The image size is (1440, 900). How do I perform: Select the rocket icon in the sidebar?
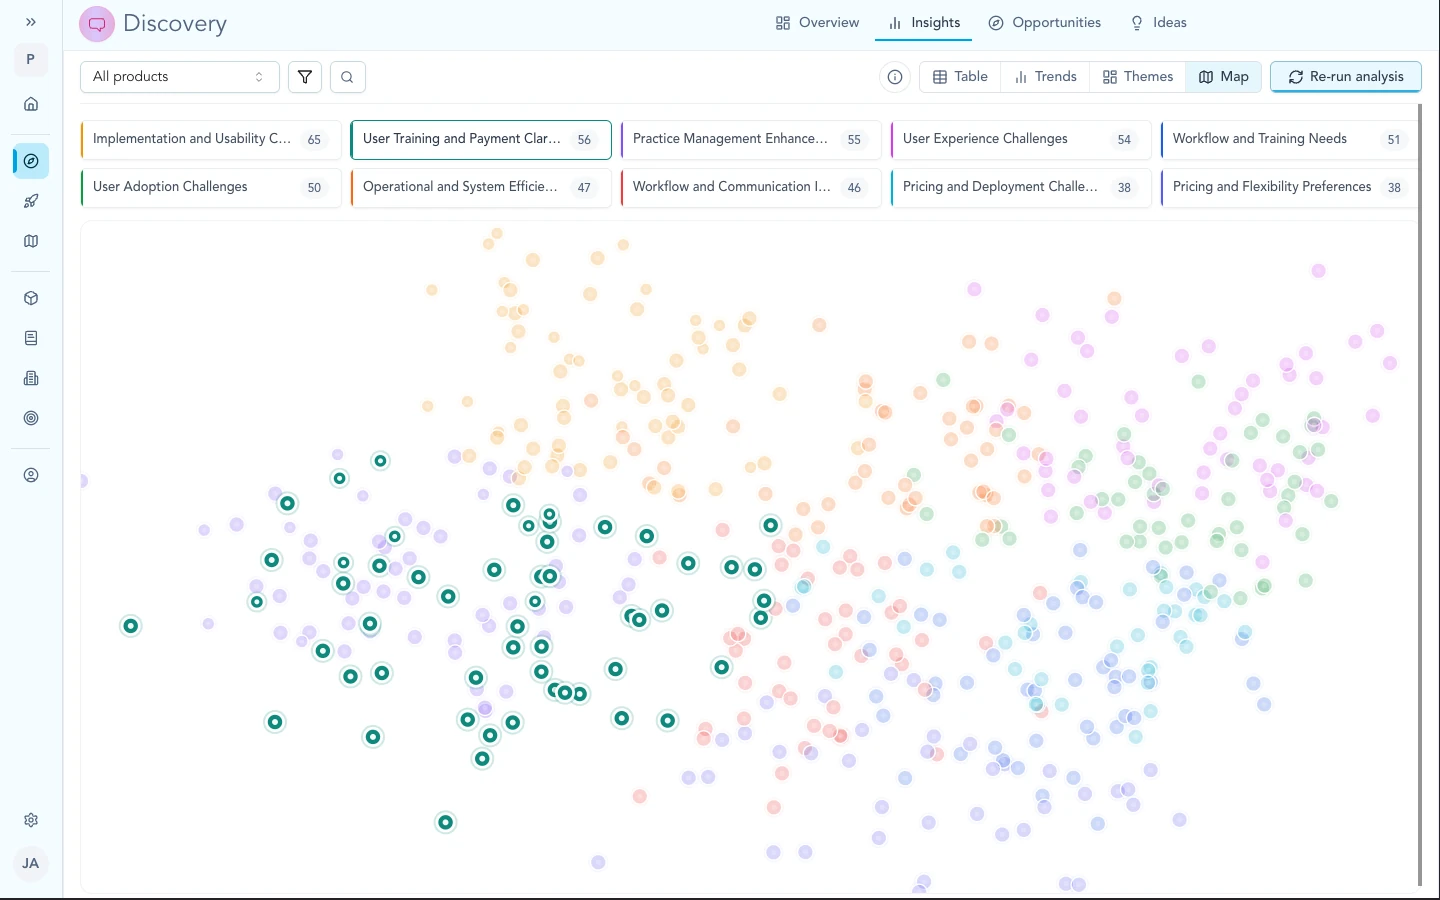30,201
